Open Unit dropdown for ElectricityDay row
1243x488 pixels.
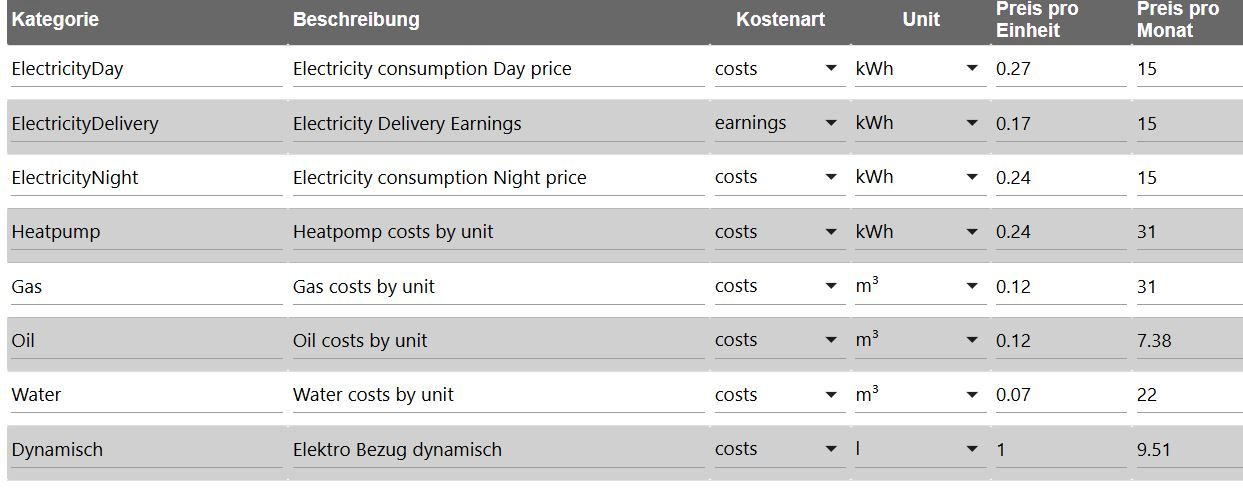click(x=918, y=69)
